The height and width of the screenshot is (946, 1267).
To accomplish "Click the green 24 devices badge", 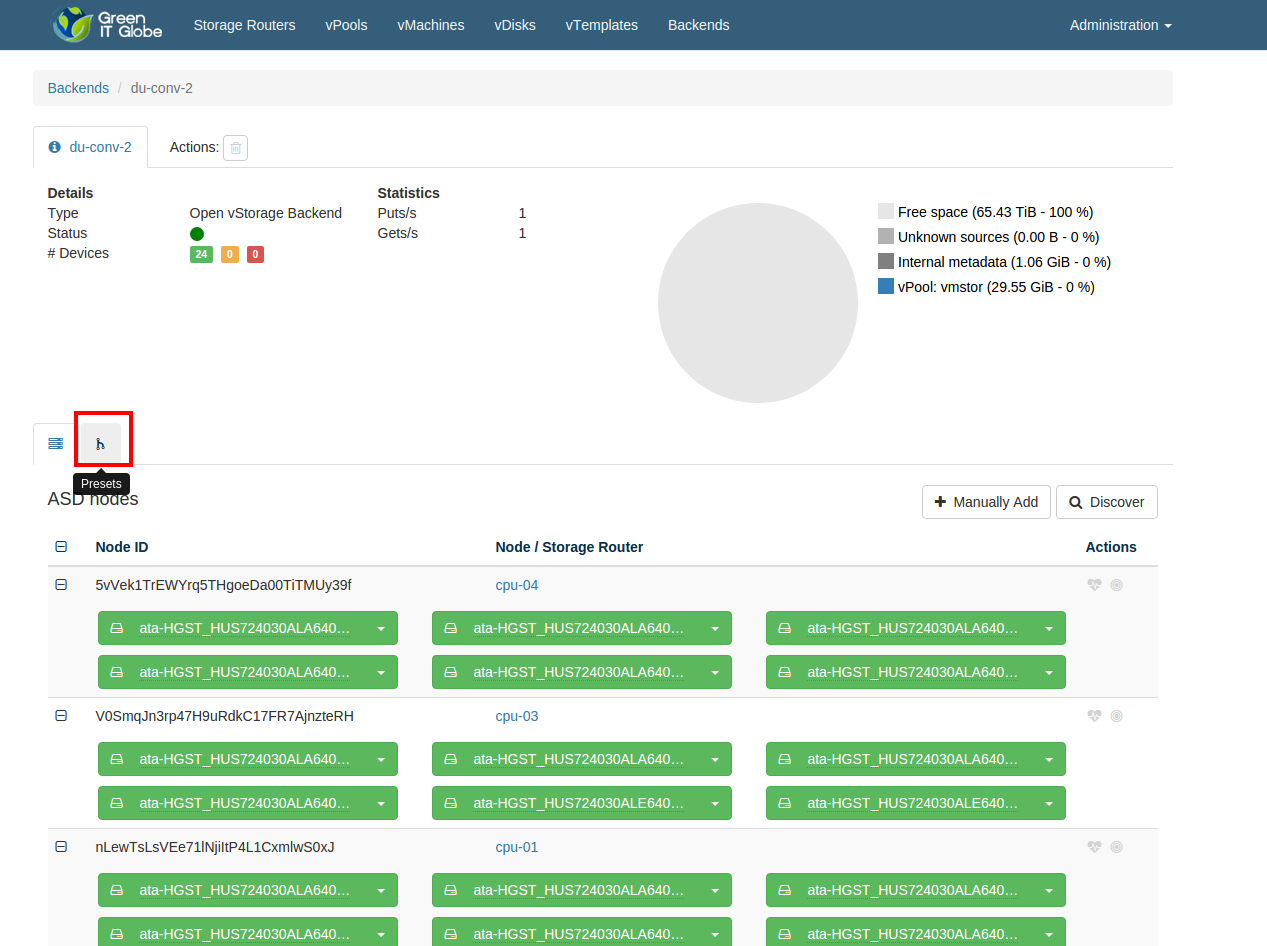I will pyautogui.click(x=201, y=254).
